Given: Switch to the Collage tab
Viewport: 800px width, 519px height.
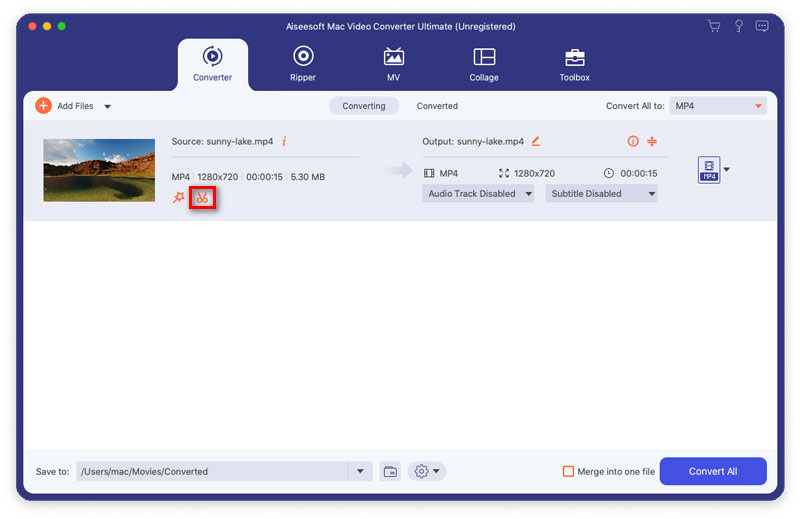Looking at the screenshot, I should [x=484, y=64].
